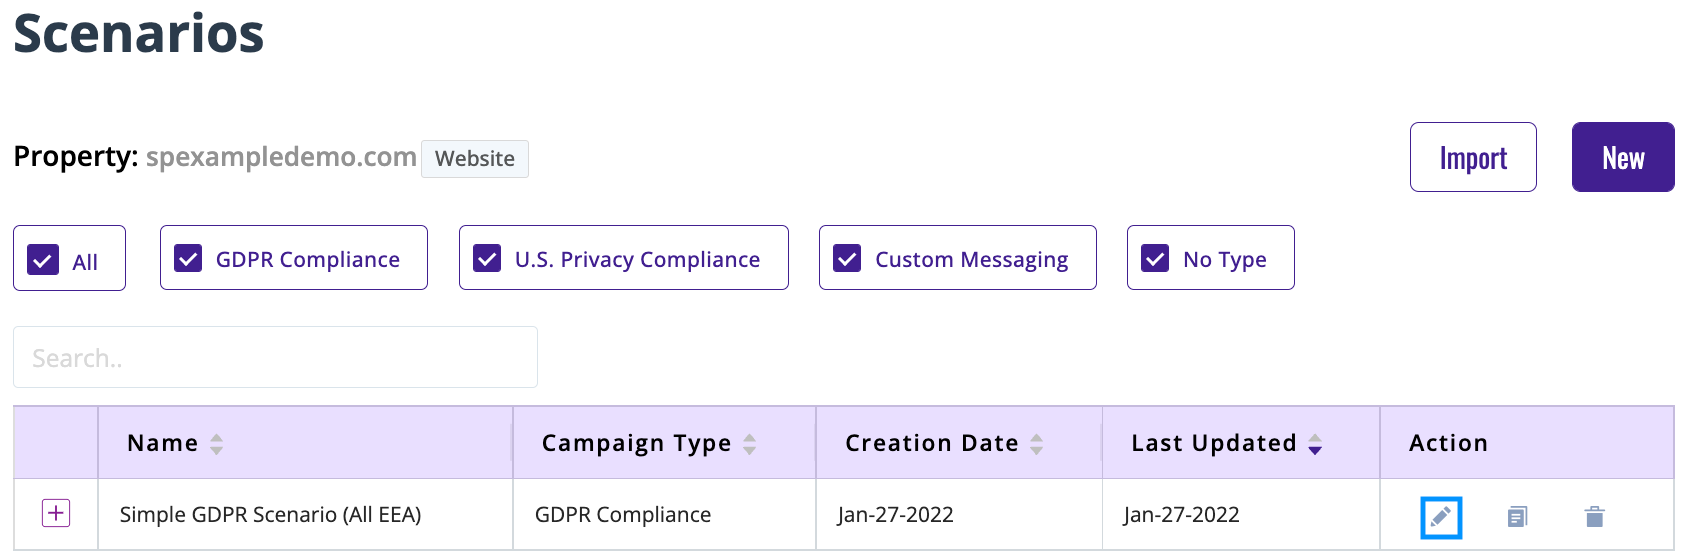
Task: Click the Simple GDPR Scenario (All EEA) name
Action: (x=270, y=515)
